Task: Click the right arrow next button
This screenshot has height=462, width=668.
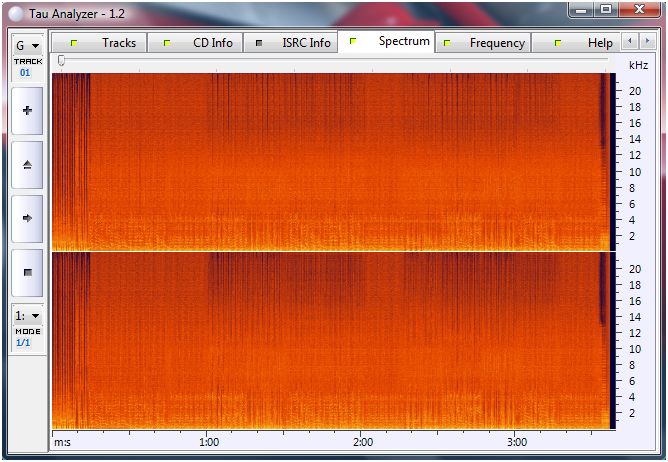Action: point(27,217)
